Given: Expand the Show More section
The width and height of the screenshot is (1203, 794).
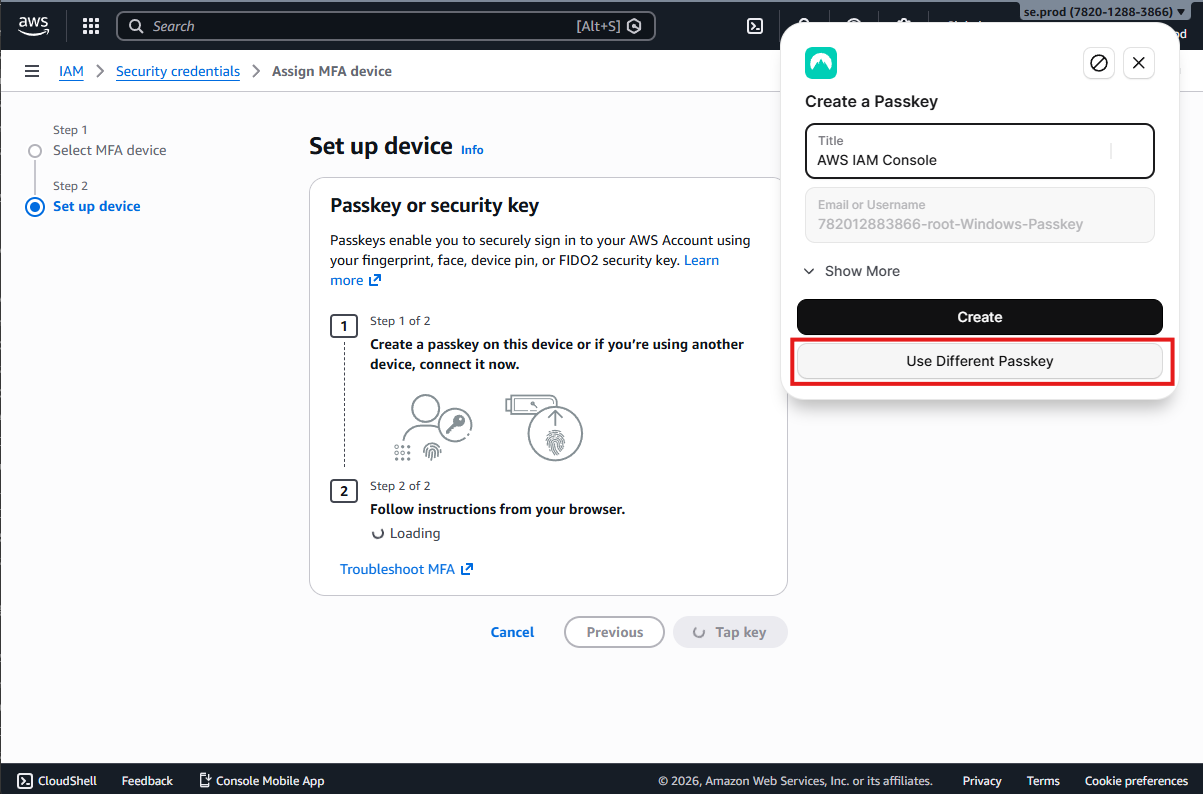Looking at the screenshot, I should click(x=852, y=271).
